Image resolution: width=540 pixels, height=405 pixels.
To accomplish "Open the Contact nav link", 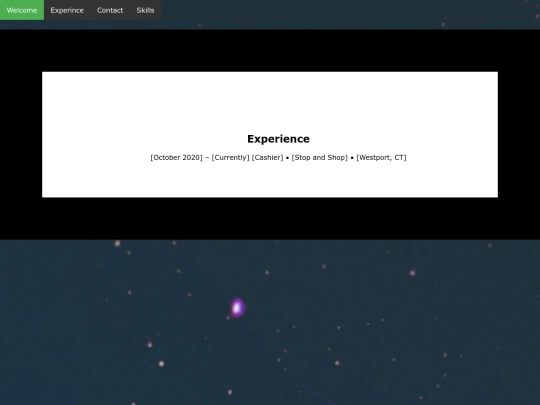I will point(110,10).
